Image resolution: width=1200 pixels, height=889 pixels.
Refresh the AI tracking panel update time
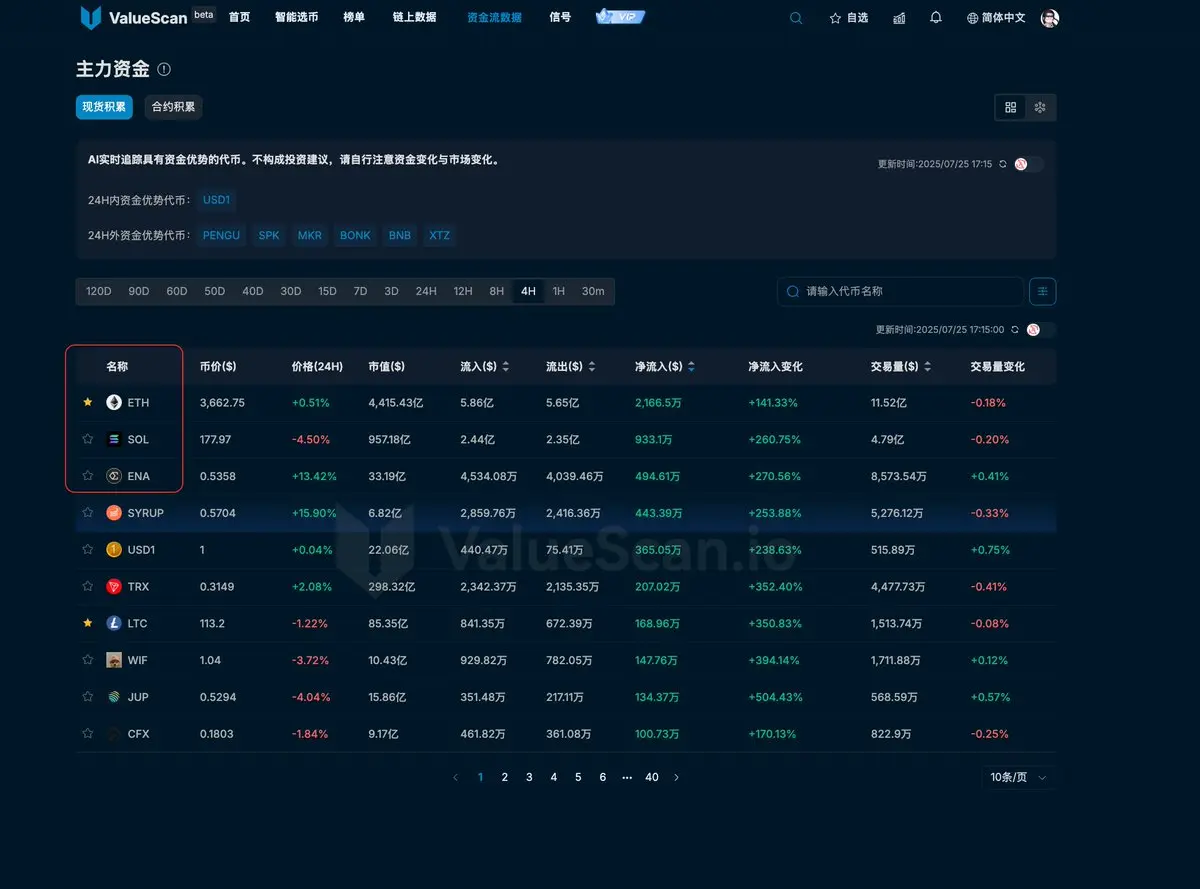tap(1003, 164)
